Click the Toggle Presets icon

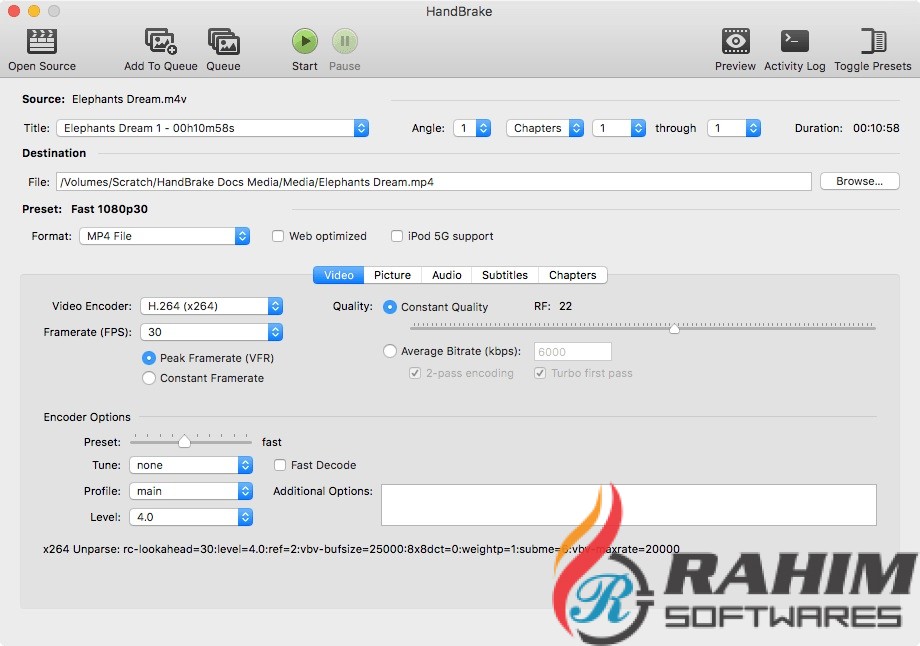coord(872,41)
